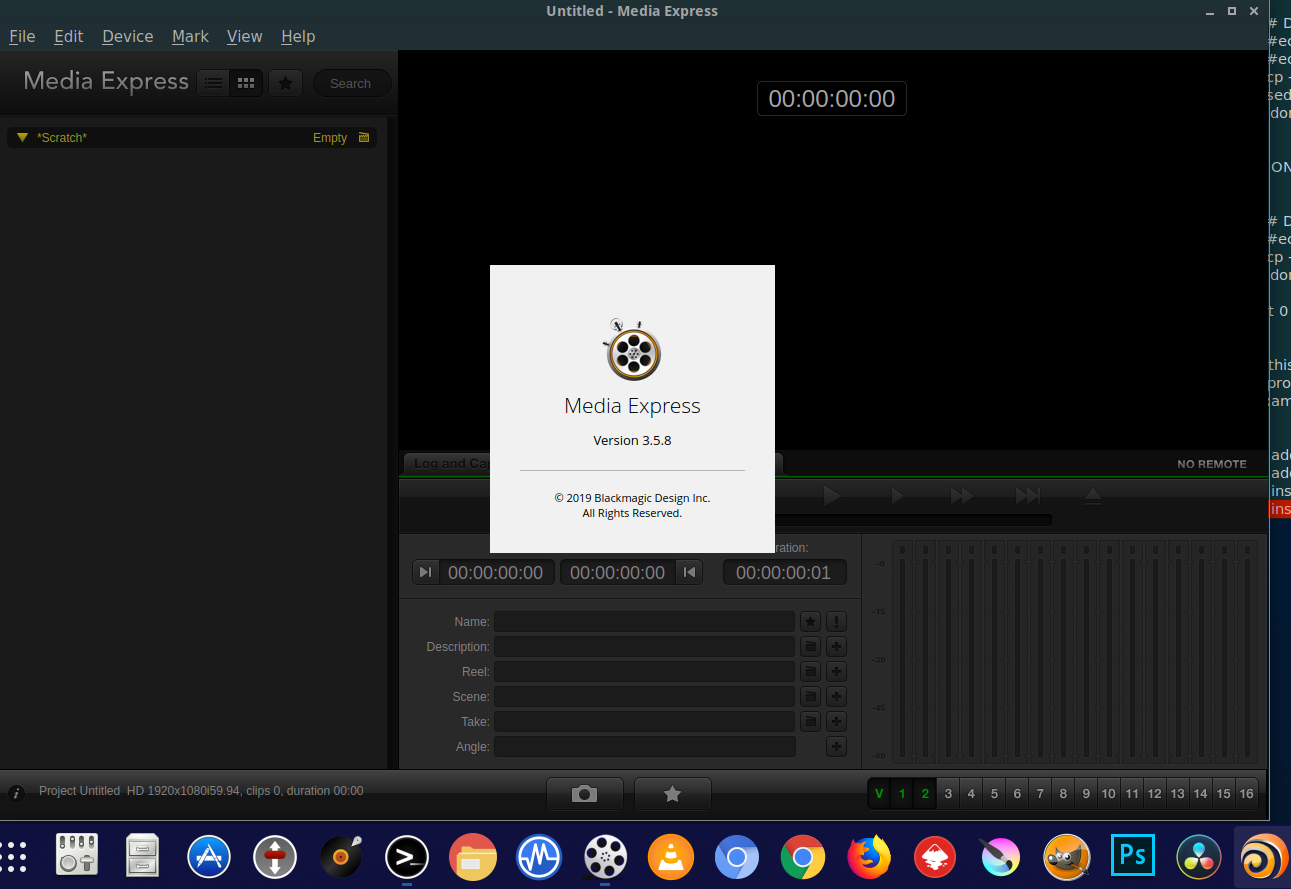Click the large play transport button
The image size is (1291, 889).
tap(832, 495)
